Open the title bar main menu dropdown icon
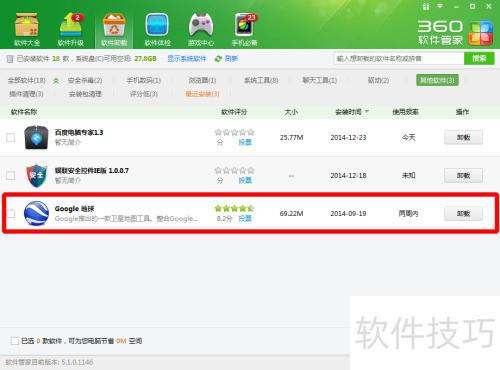The image size is (500, 370). click(440, 6)
